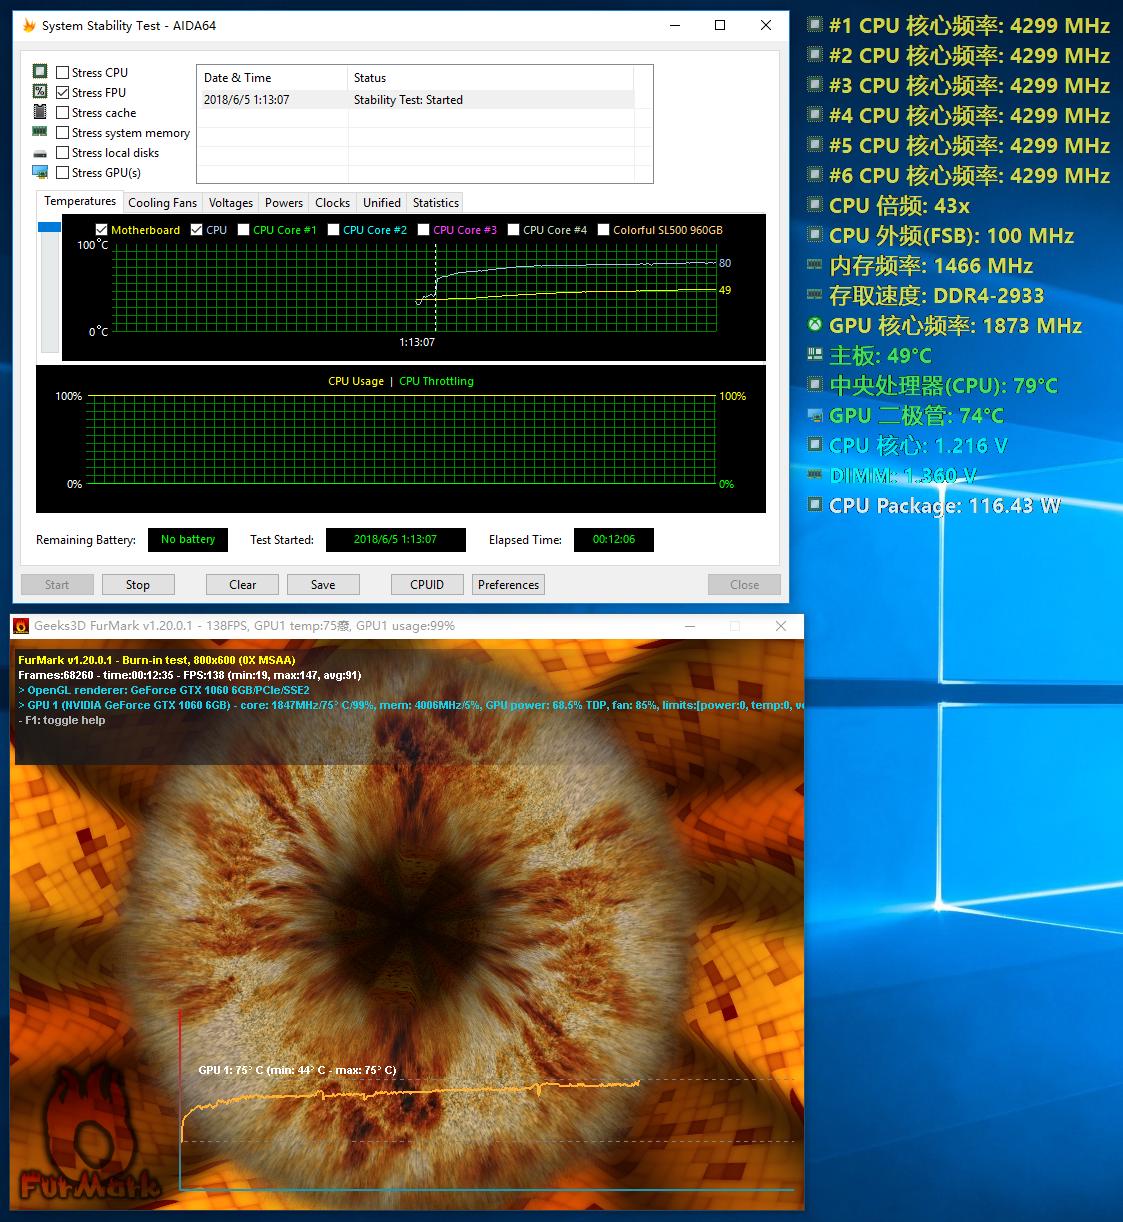The height and width of the screenshot is (1222, 1123).
Task: Check the Colorful SL500 960GB graph checkbox
Action: 603,229
